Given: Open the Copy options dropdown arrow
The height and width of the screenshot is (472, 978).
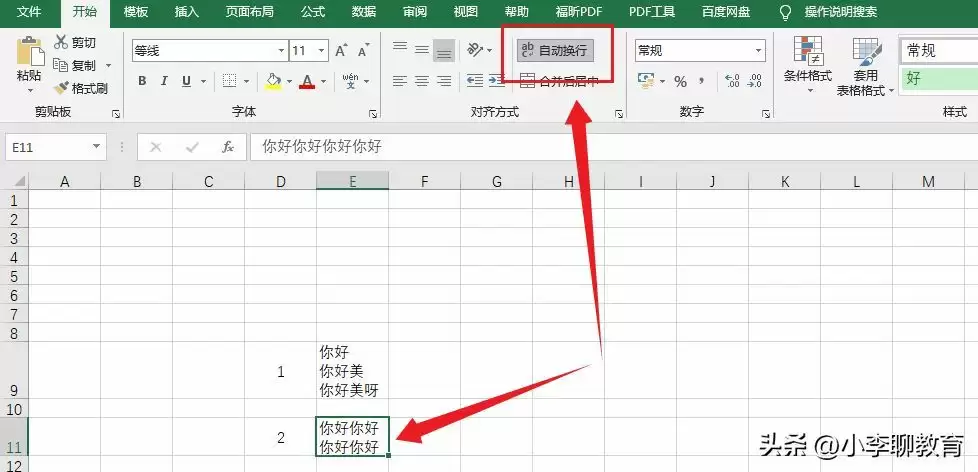Looking at the screenshot, I should pos(108,65).
